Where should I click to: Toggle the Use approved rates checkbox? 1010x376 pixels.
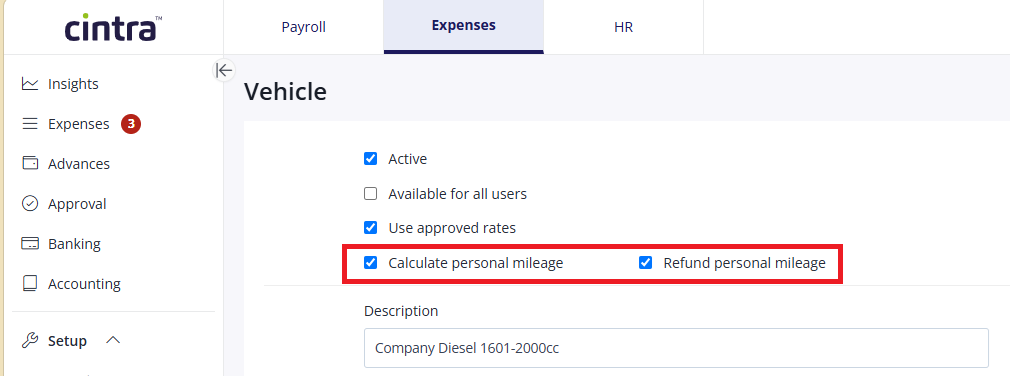370,227
